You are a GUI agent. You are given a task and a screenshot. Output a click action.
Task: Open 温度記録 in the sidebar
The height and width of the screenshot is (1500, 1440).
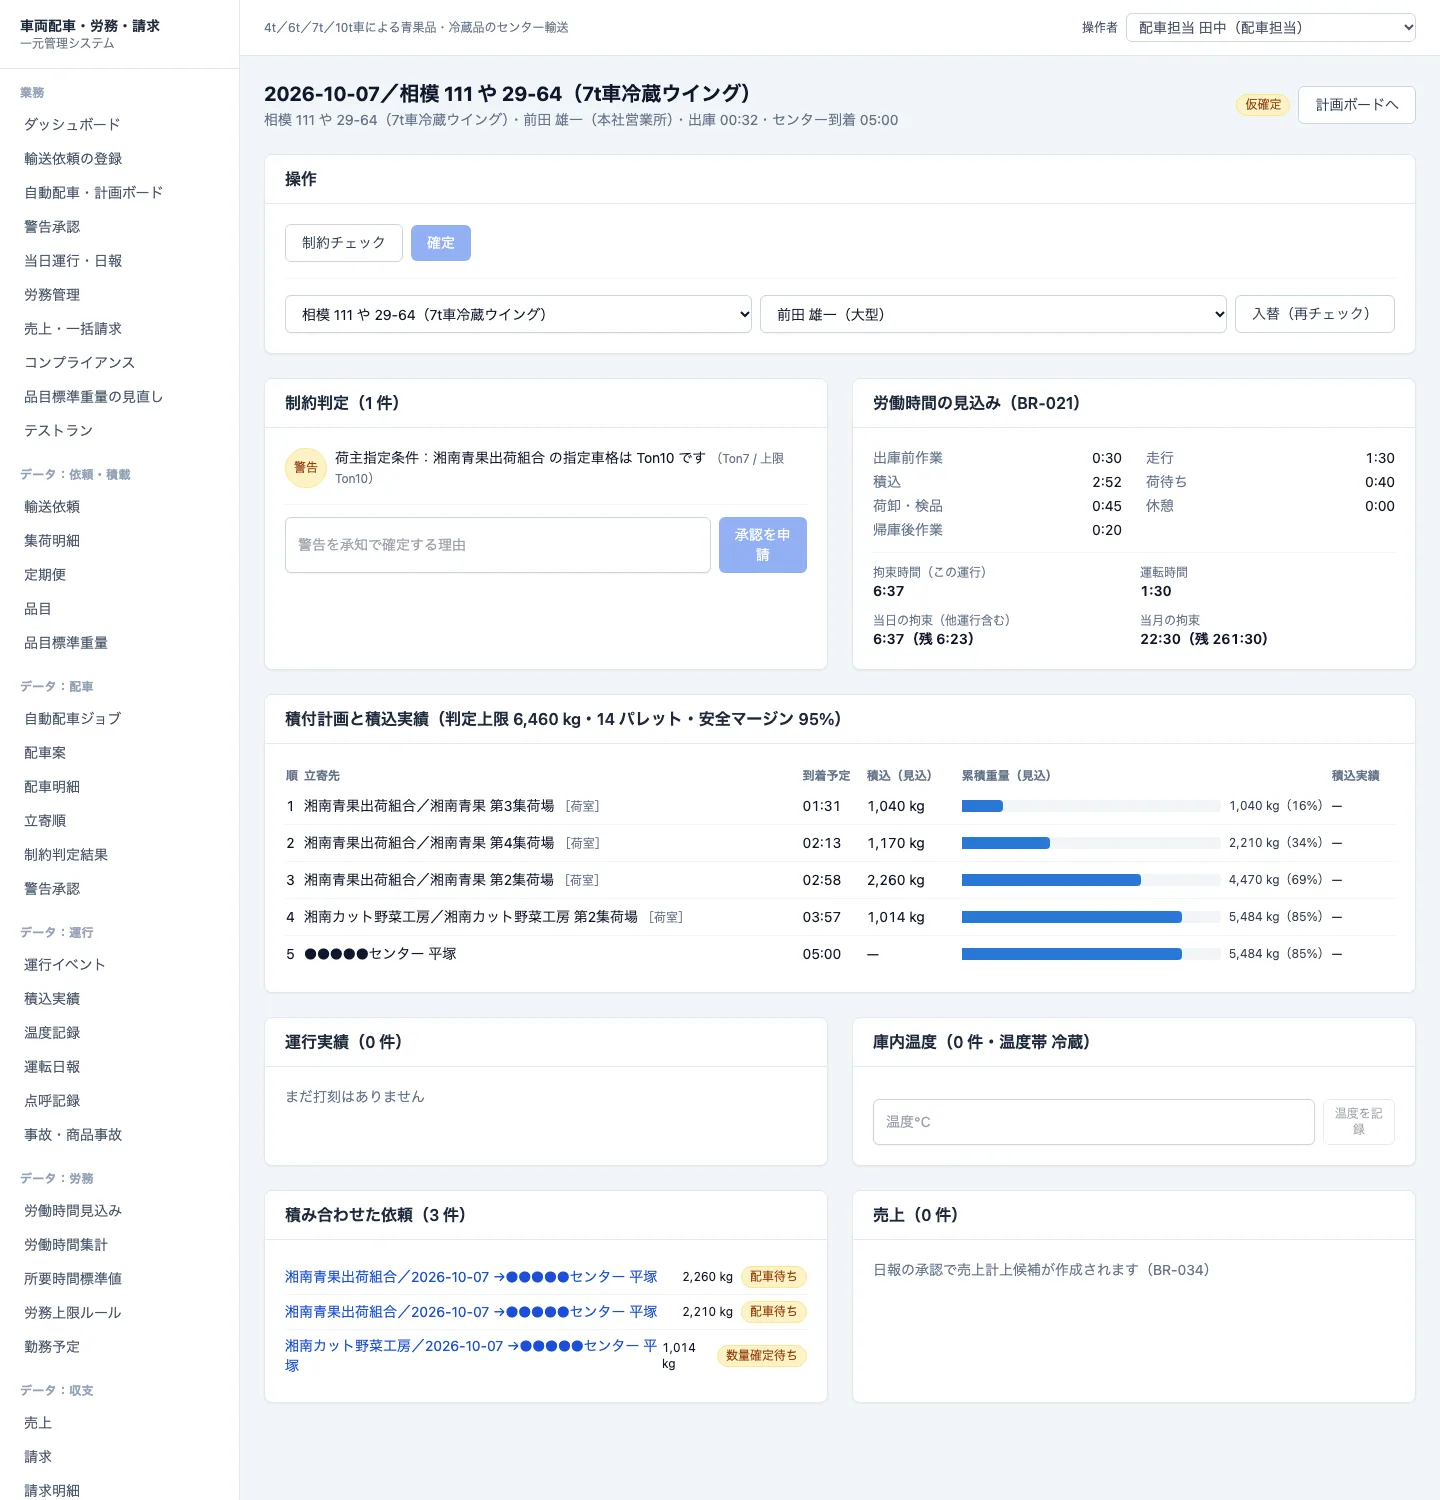[52, 1032]
